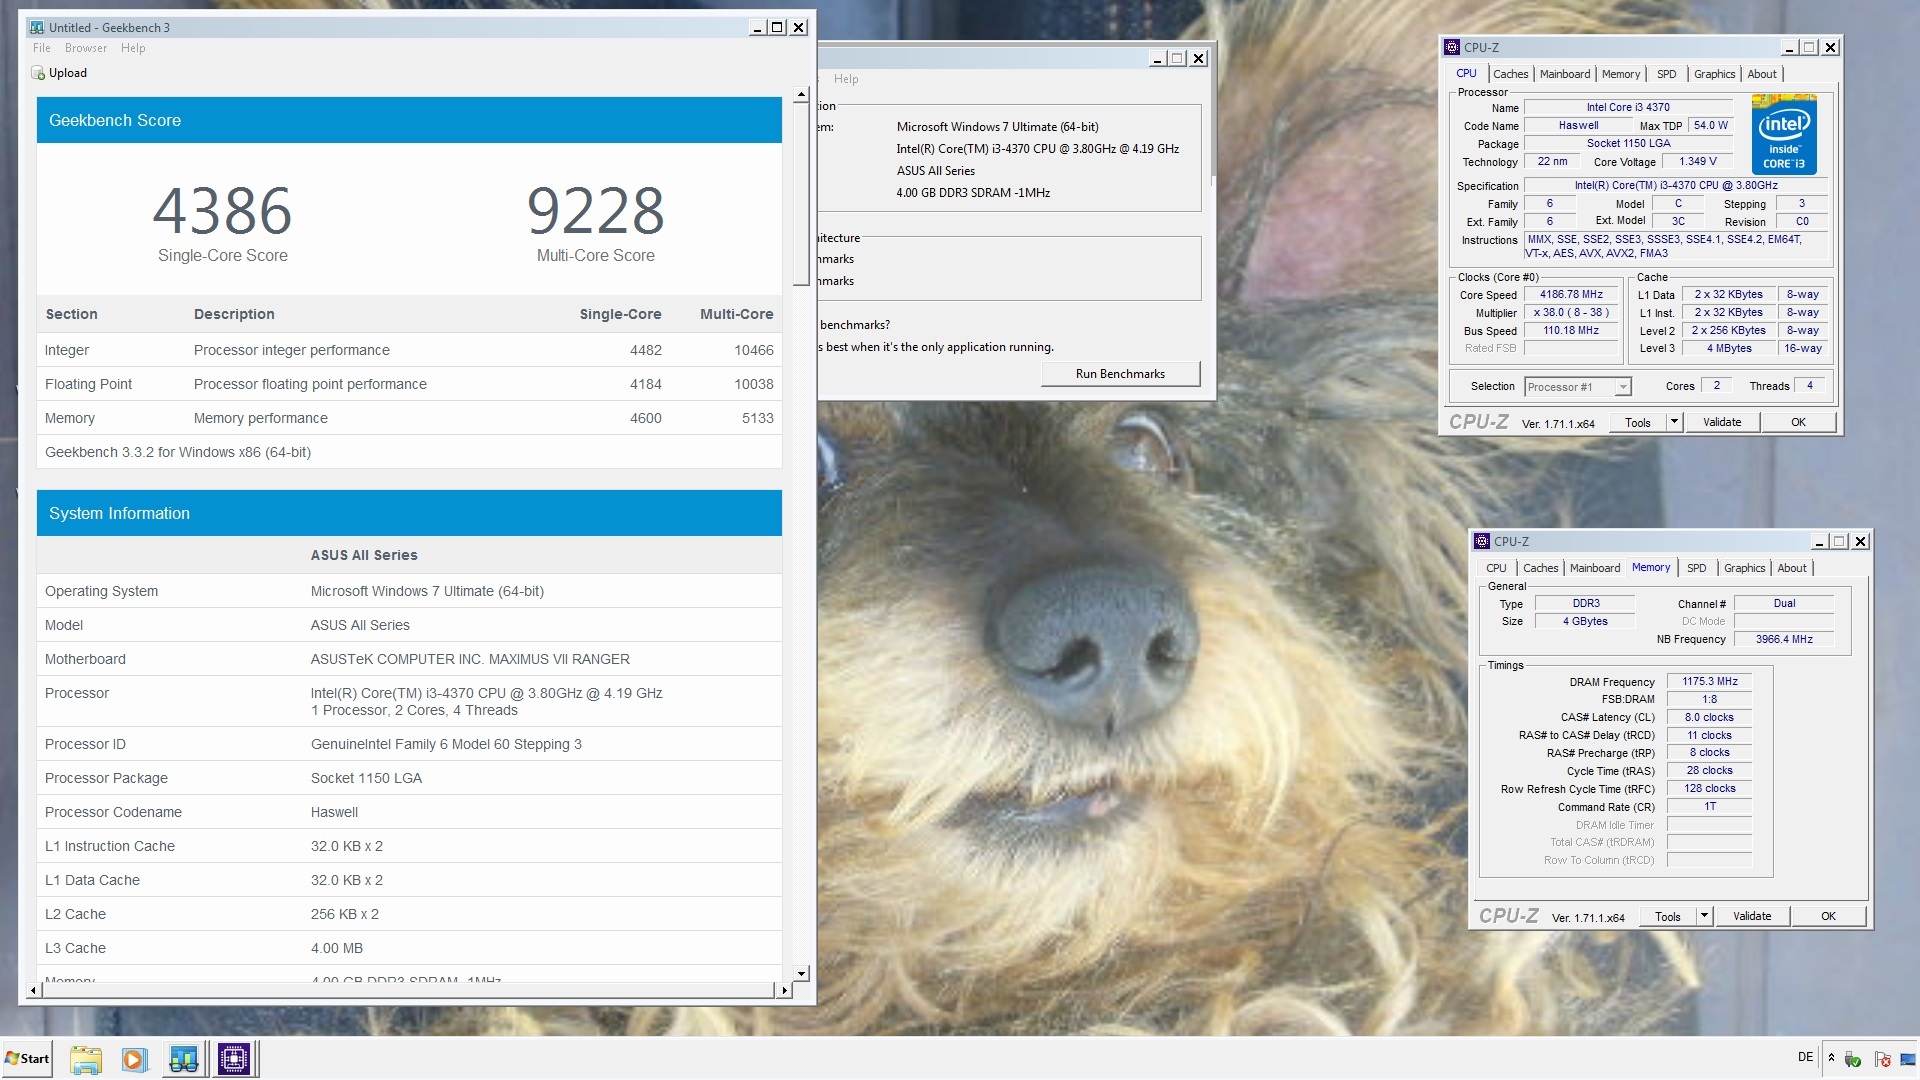1920x1080 pixels.
Task: Open Help menu in the background Geekbench window
Action: 846,79
